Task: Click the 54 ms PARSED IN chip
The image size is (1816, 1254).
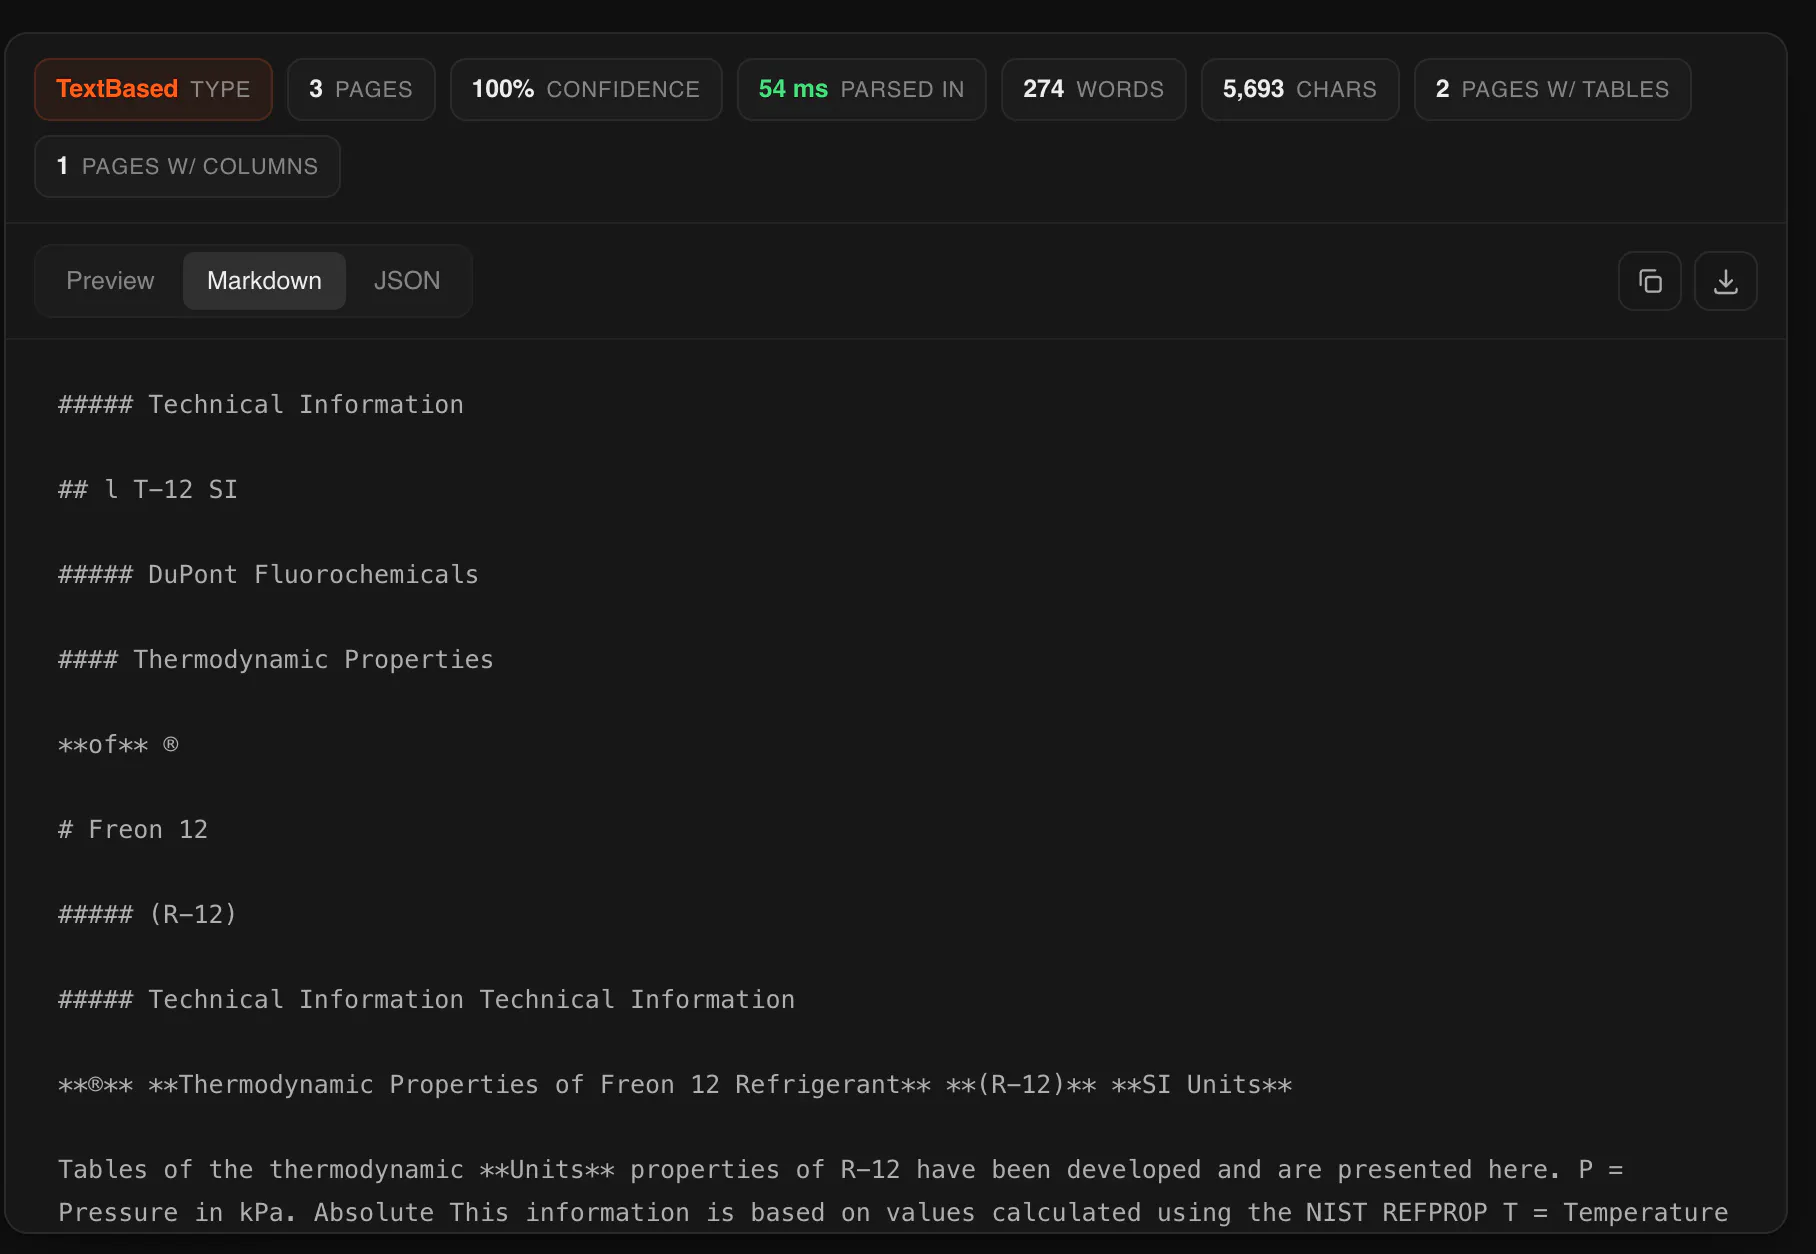Action: [861, 89]
